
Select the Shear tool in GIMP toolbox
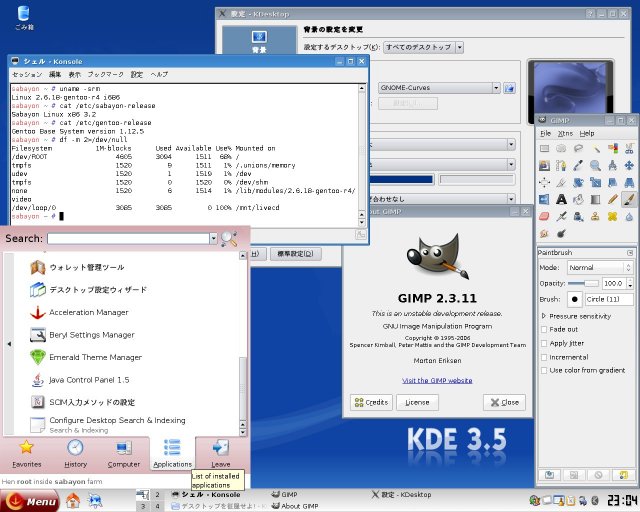[613, 183]
